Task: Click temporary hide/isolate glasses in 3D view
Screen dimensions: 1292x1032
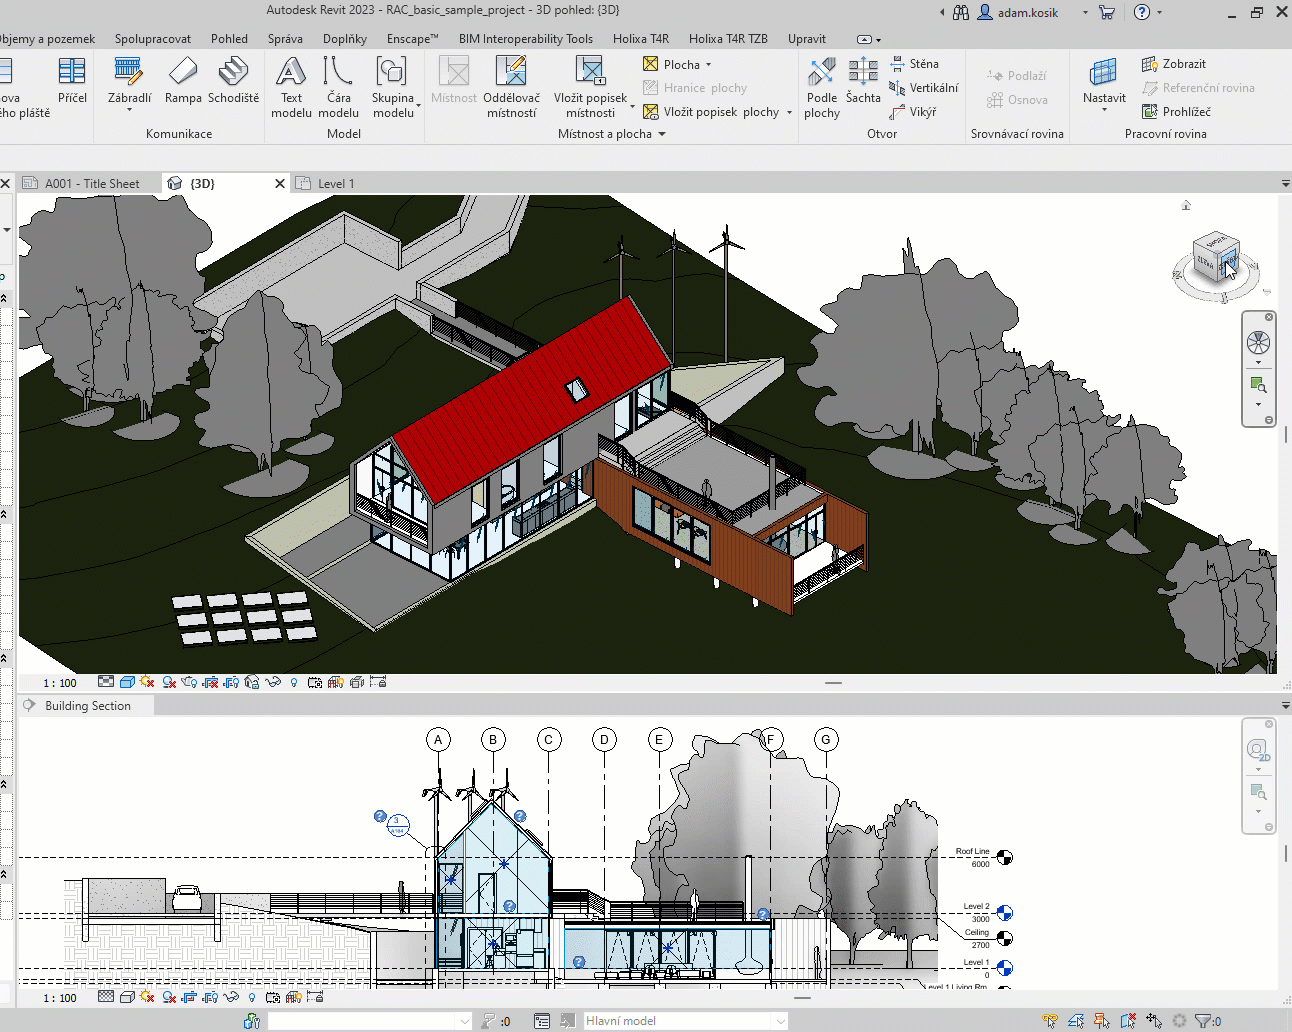Action: 273,682
